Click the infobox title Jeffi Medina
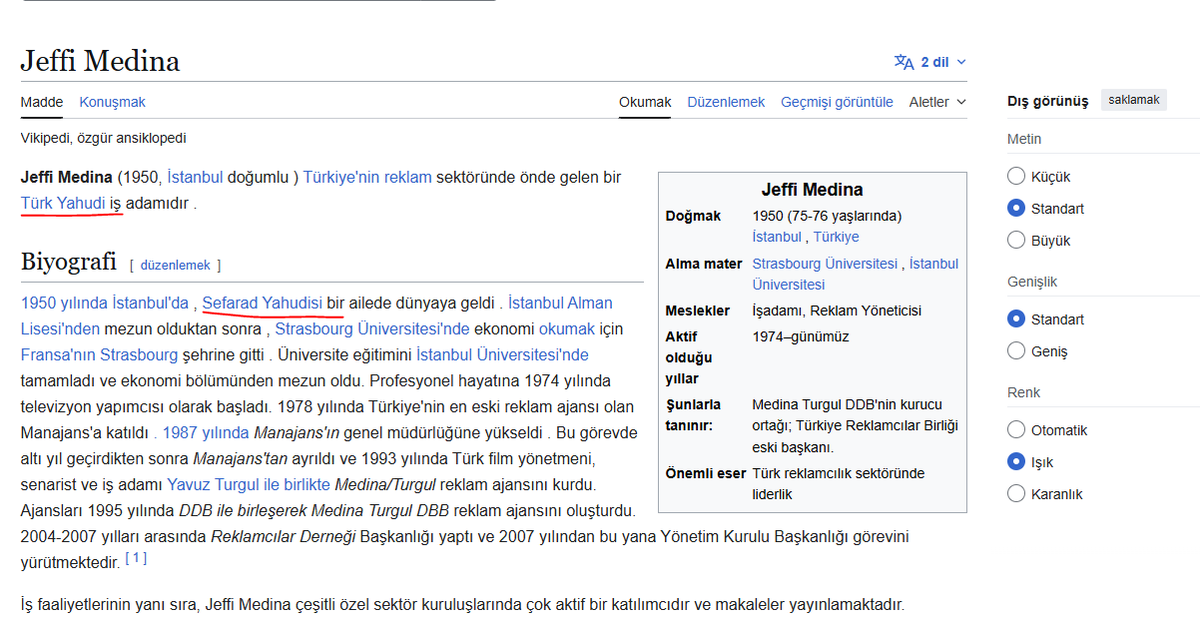This screenshot has width=1200, height=625. point(812,190)
